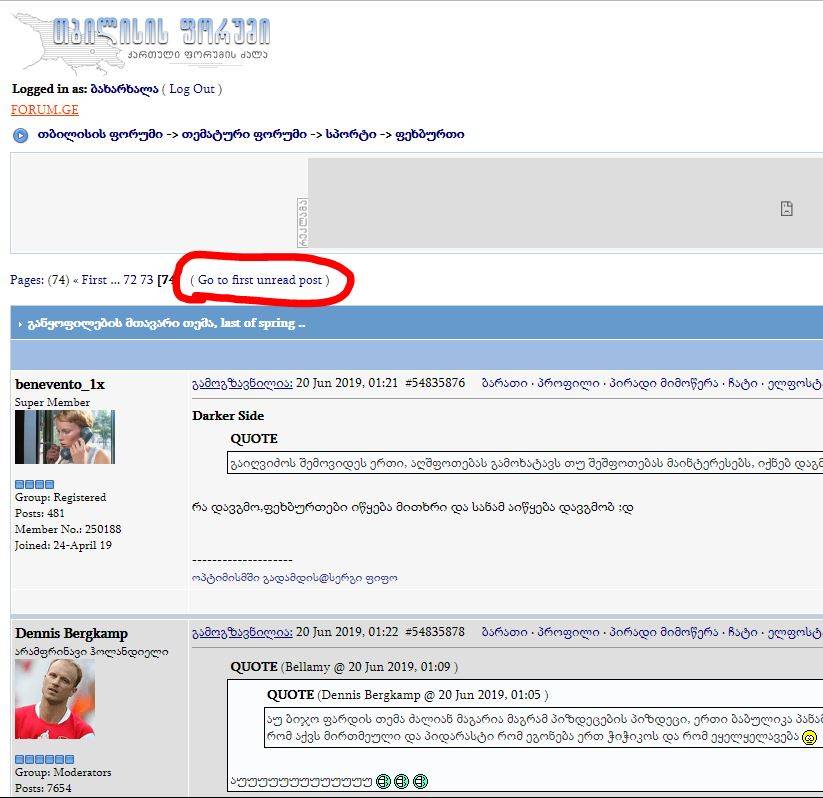This screenshot has height=798, width=823.
Task: Click QUOTE header by Bellamy
Action: [344, 667]
